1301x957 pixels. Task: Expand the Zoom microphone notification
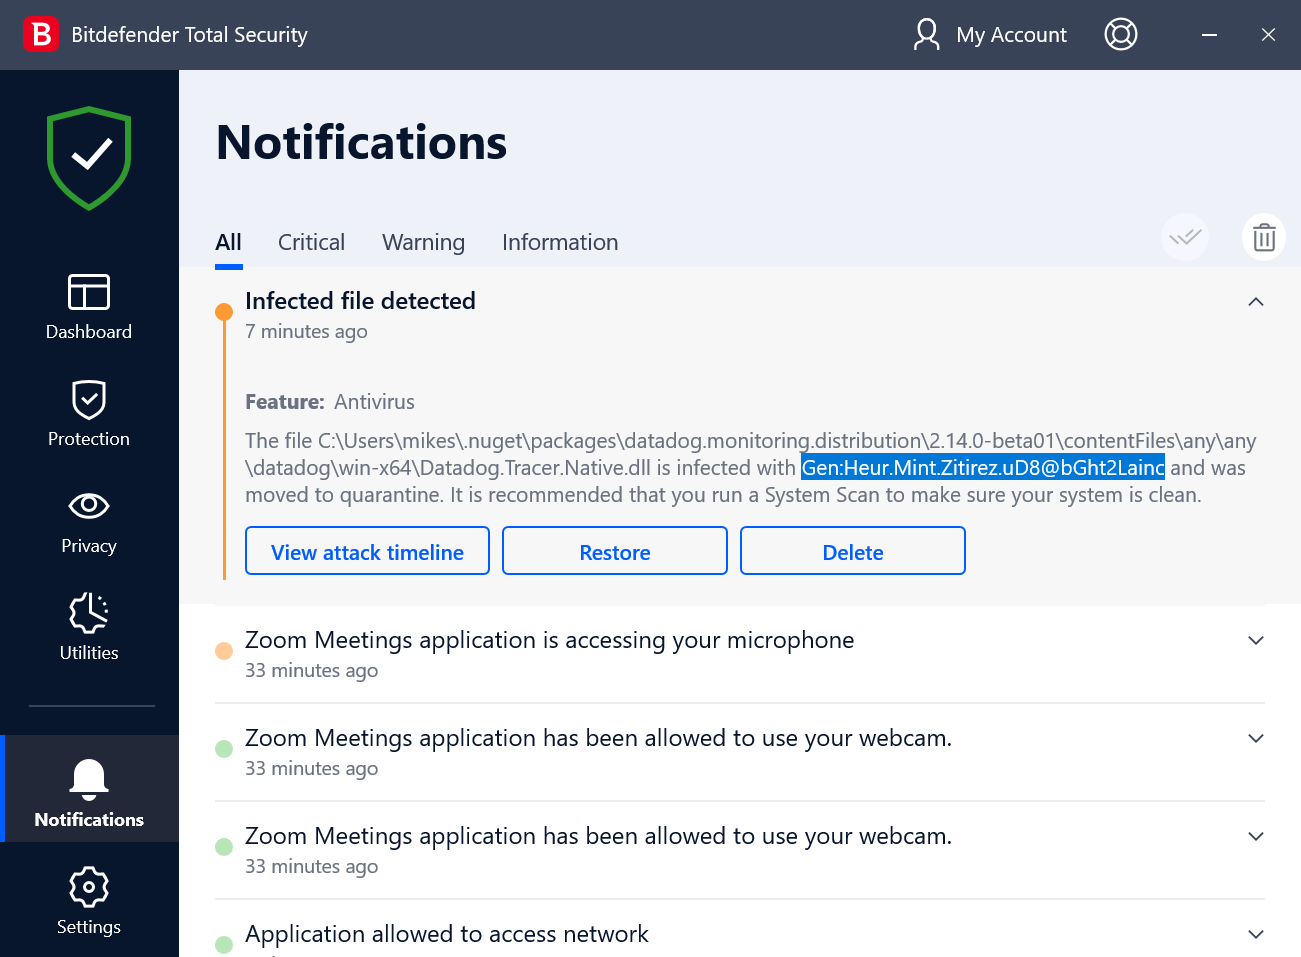coord(1255,639)
